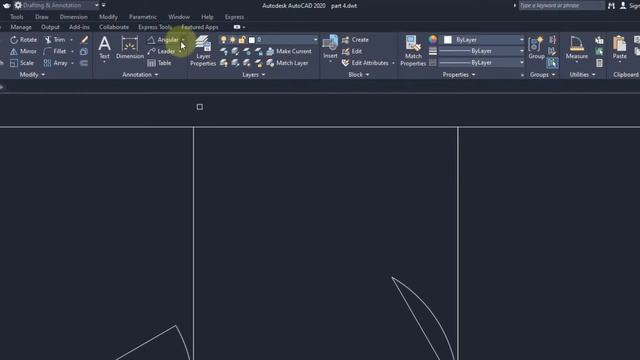Click Make Current layer
640x360 pixels.
289,51
